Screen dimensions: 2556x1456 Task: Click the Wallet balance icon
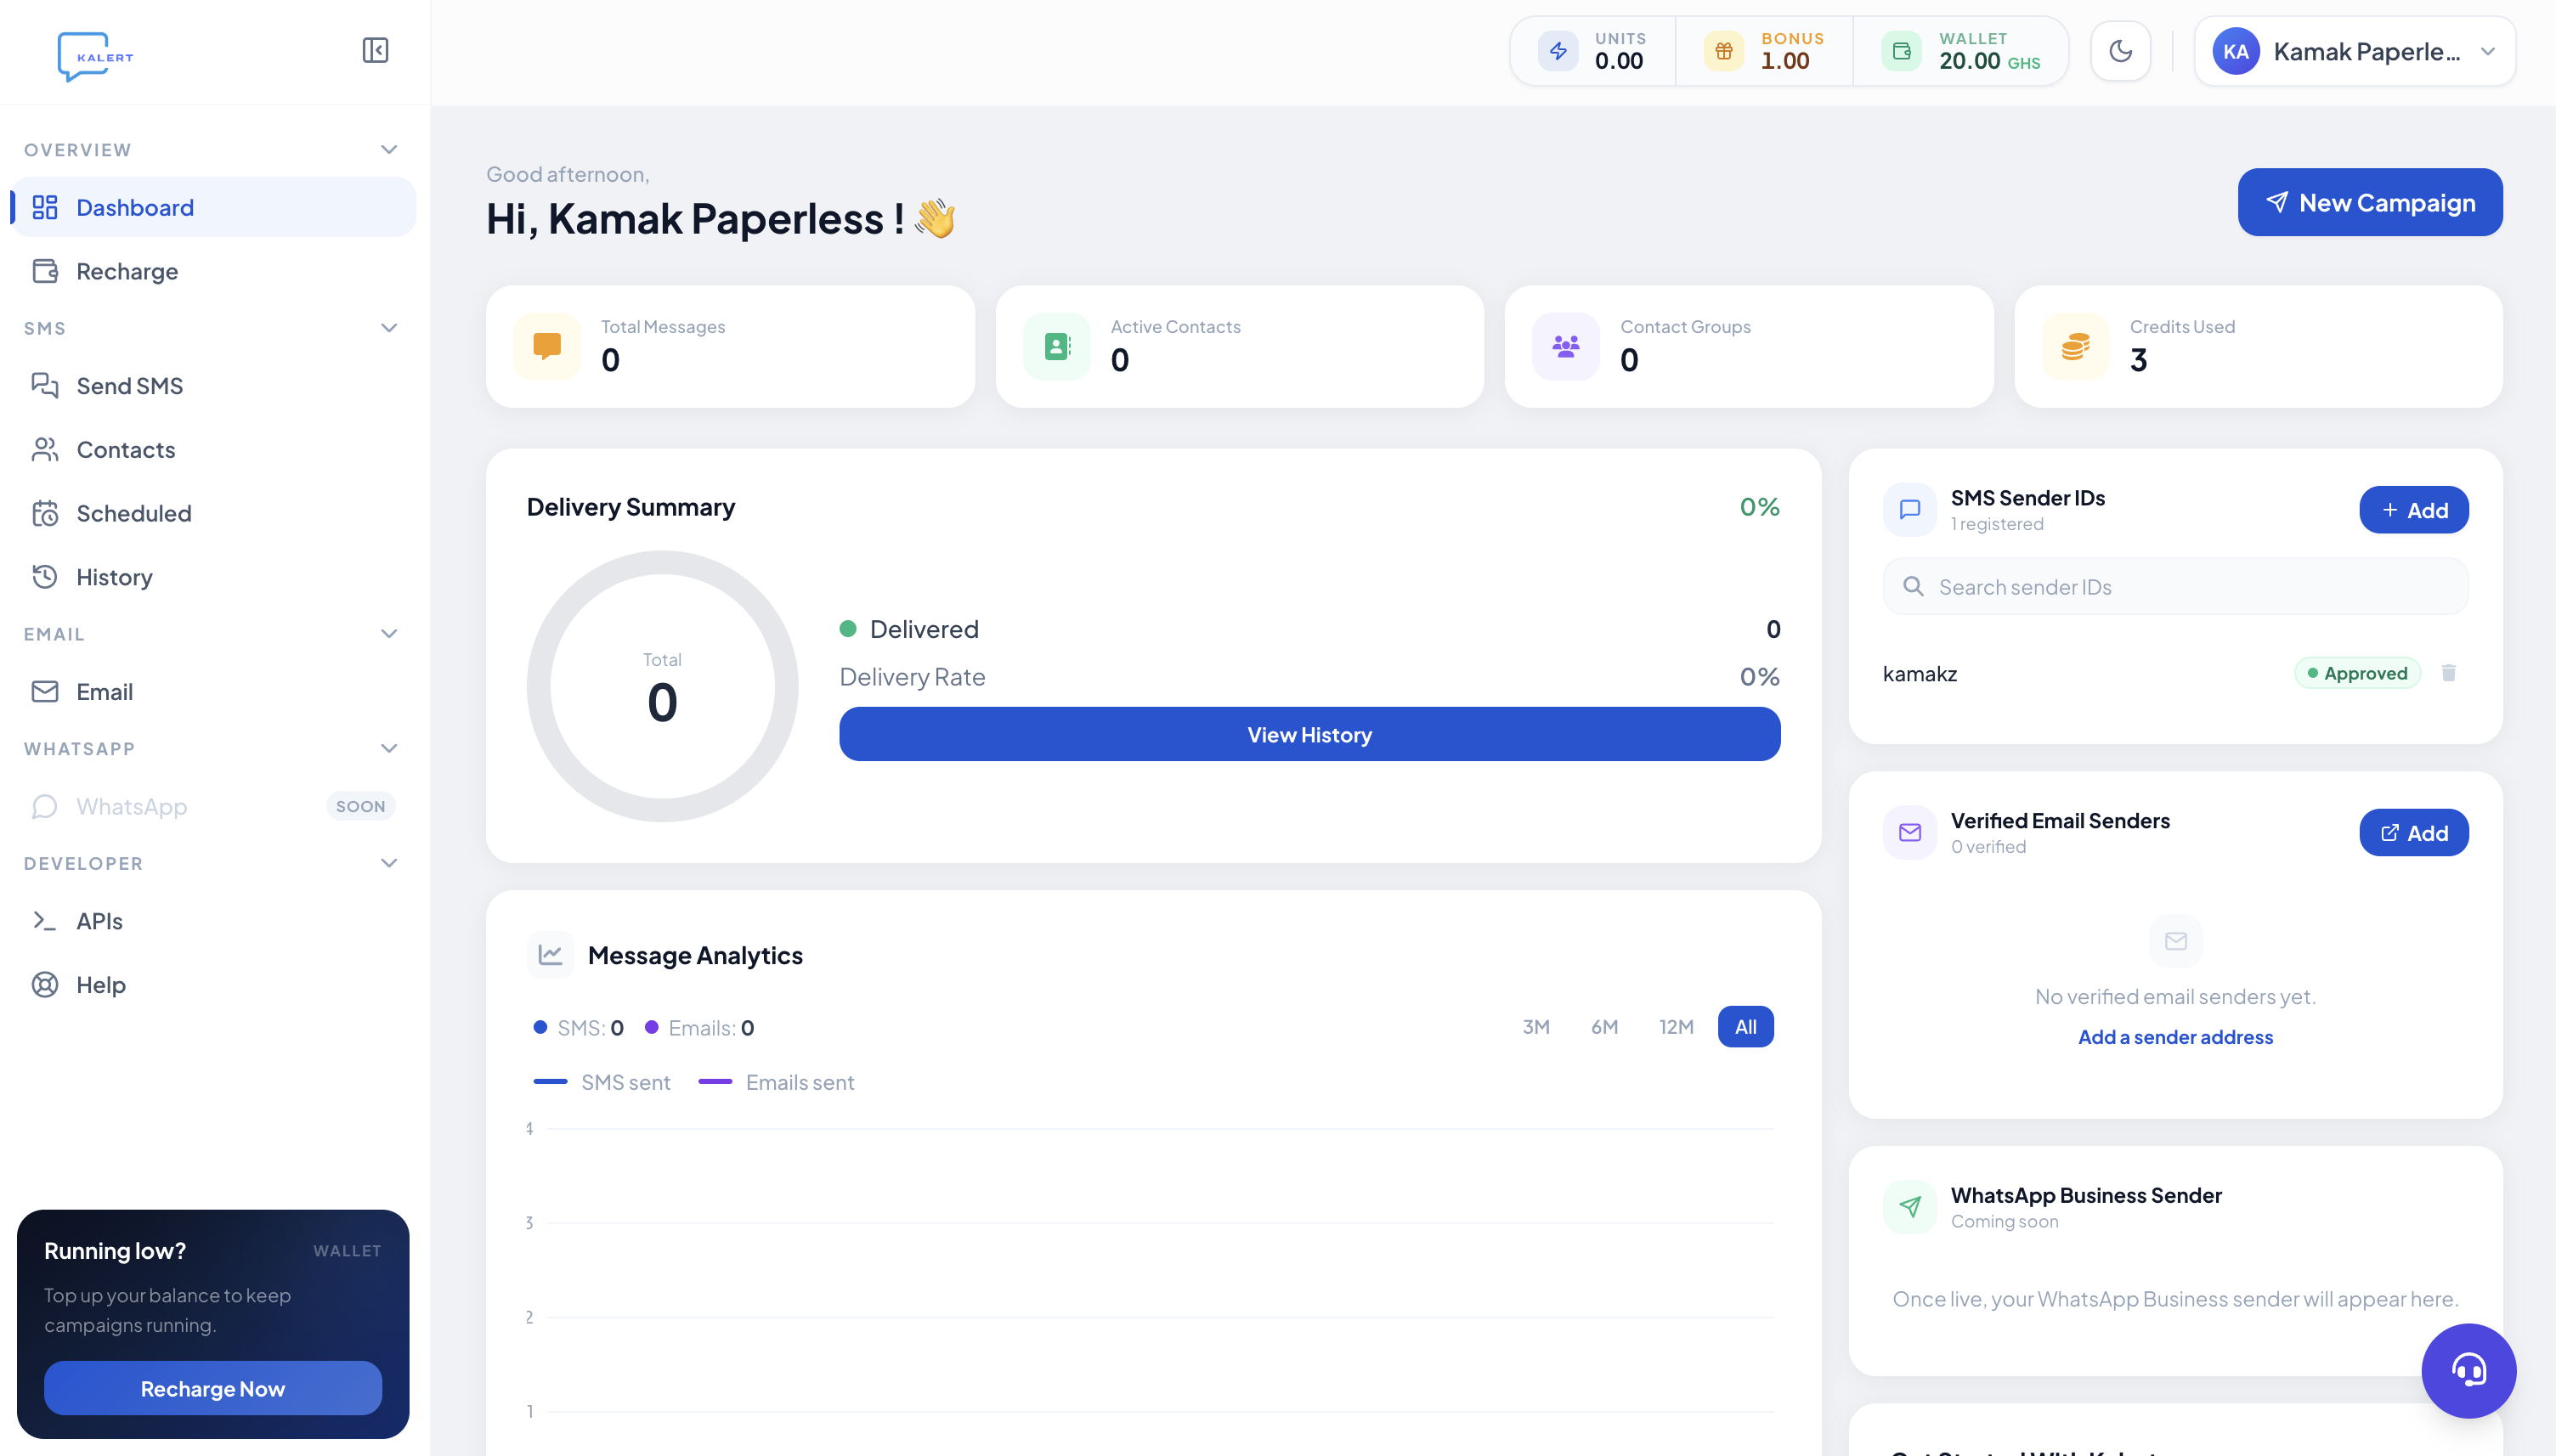click(1901, 51)
